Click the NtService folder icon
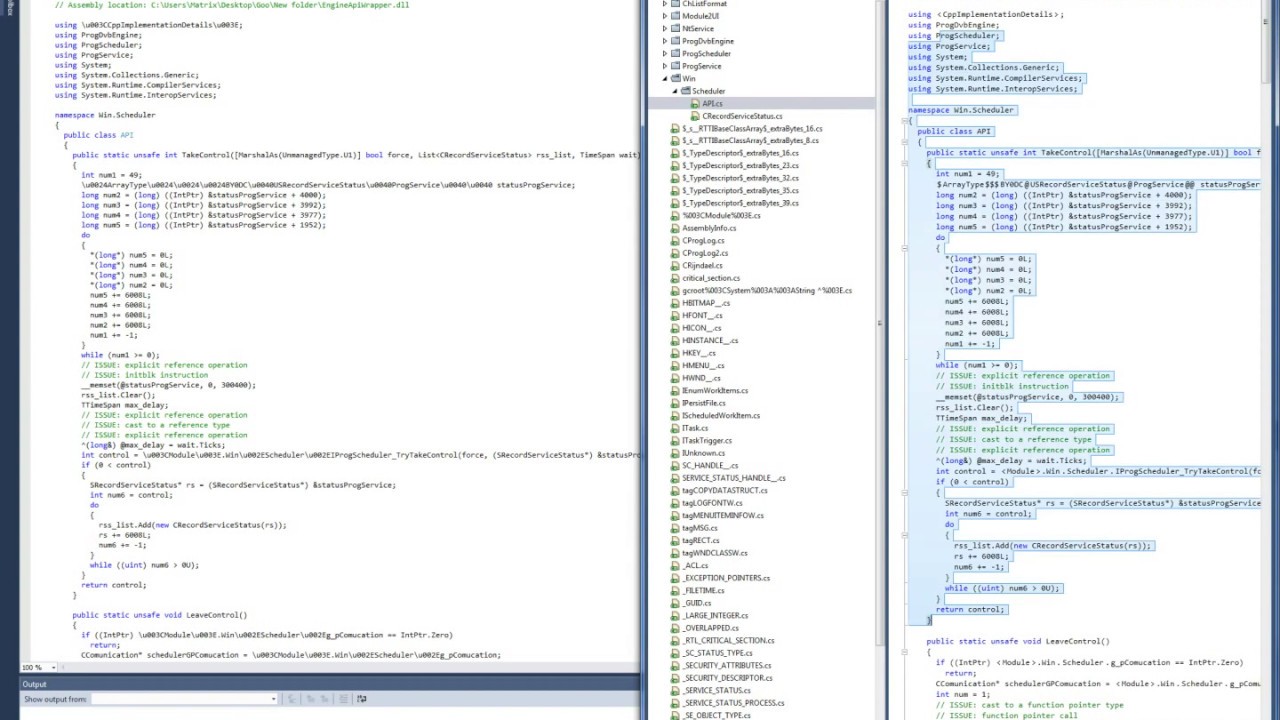 tap(675, 29)
